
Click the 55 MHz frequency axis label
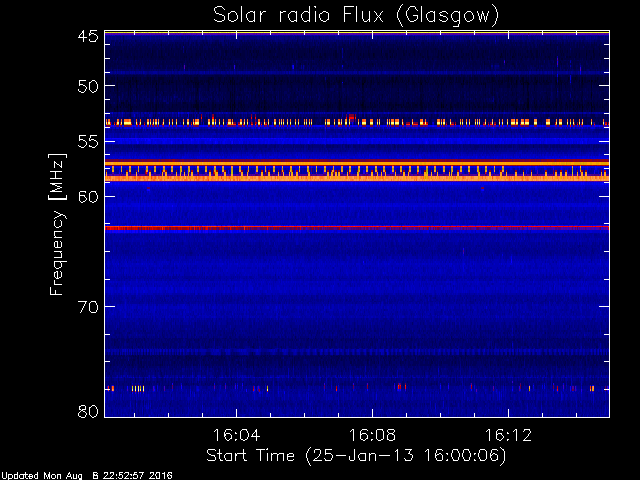[88, 142]
